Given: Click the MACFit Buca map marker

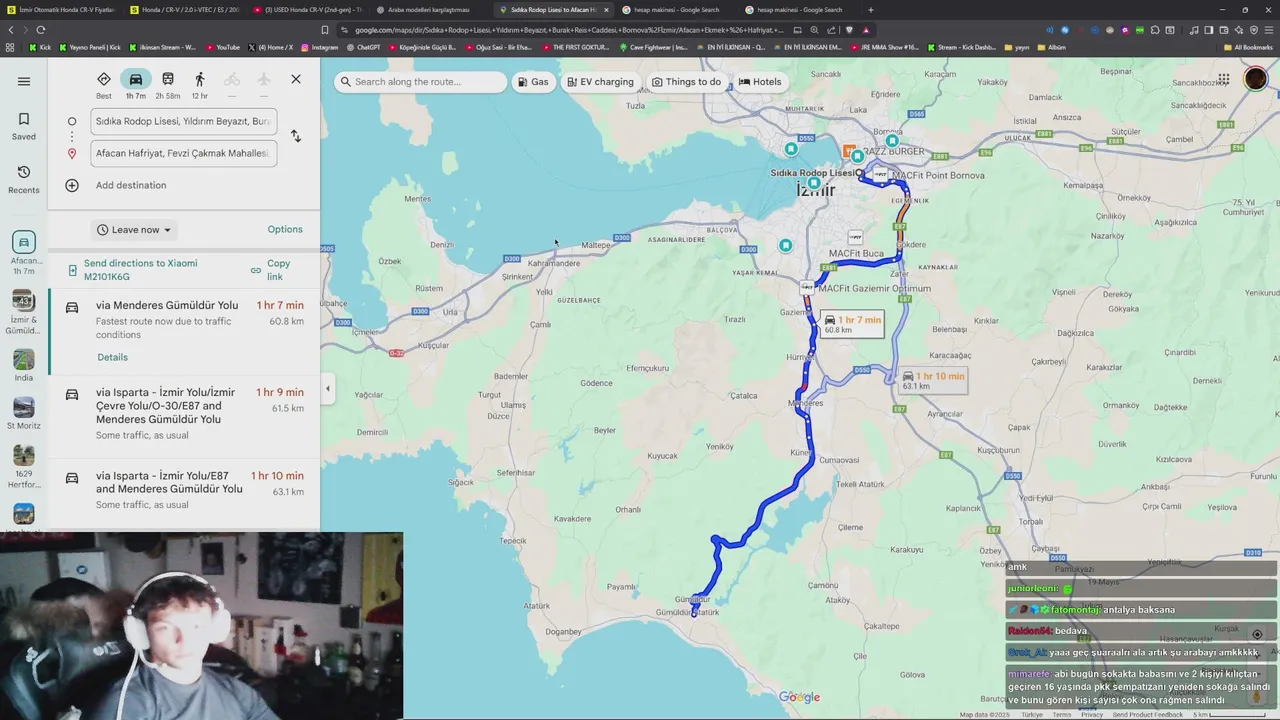Looking at the screenshot, I should [x=855, y=238].
